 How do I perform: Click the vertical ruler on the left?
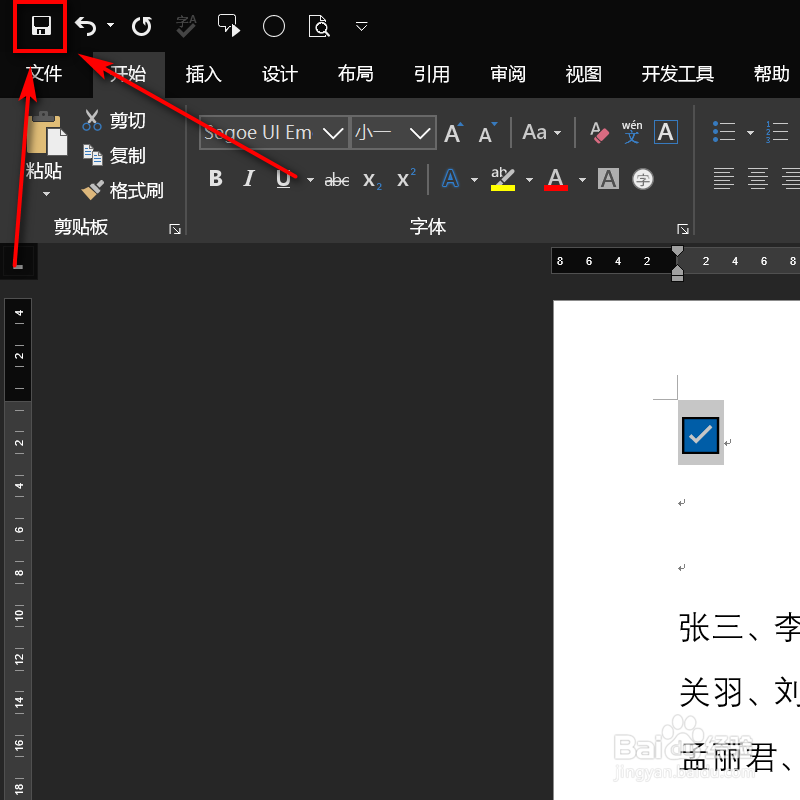click(x=18, y=548)
